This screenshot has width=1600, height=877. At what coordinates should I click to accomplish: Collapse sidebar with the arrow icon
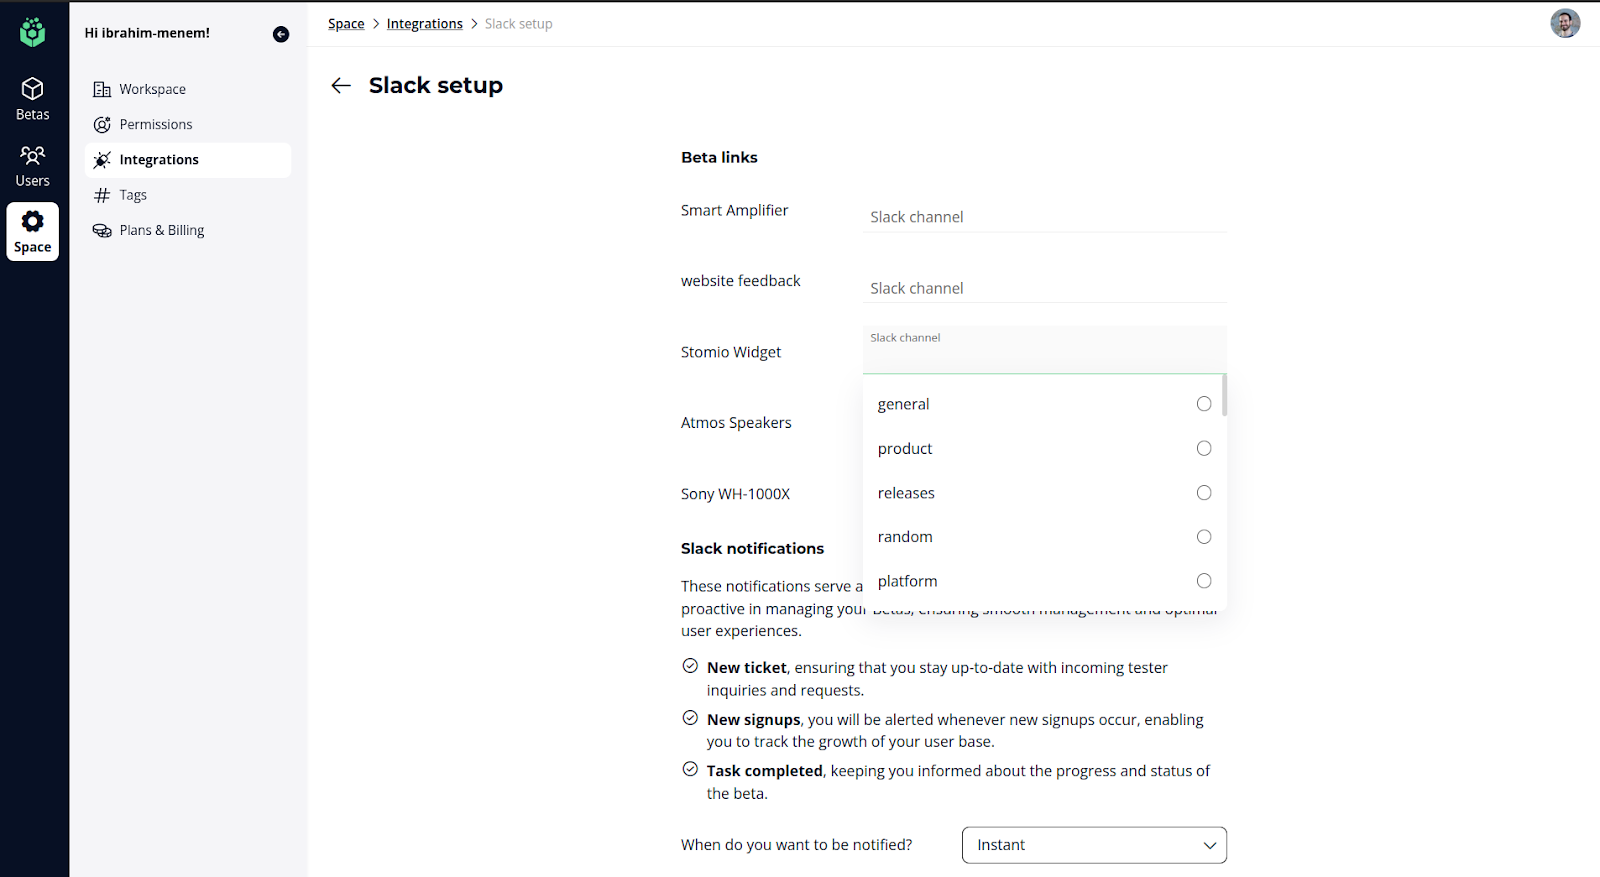pos(281,34)
